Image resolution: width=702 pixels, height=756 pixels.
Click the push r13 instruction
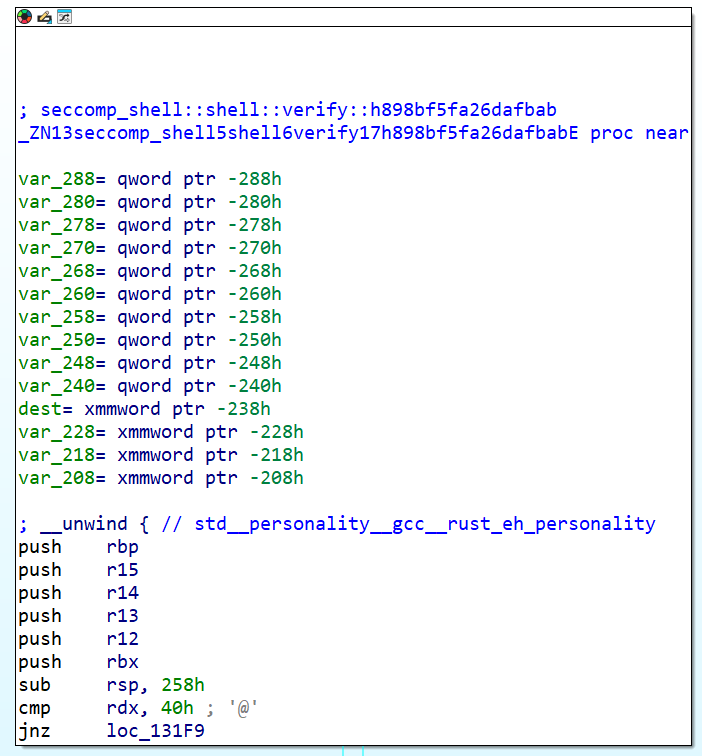tap(79, 616)
